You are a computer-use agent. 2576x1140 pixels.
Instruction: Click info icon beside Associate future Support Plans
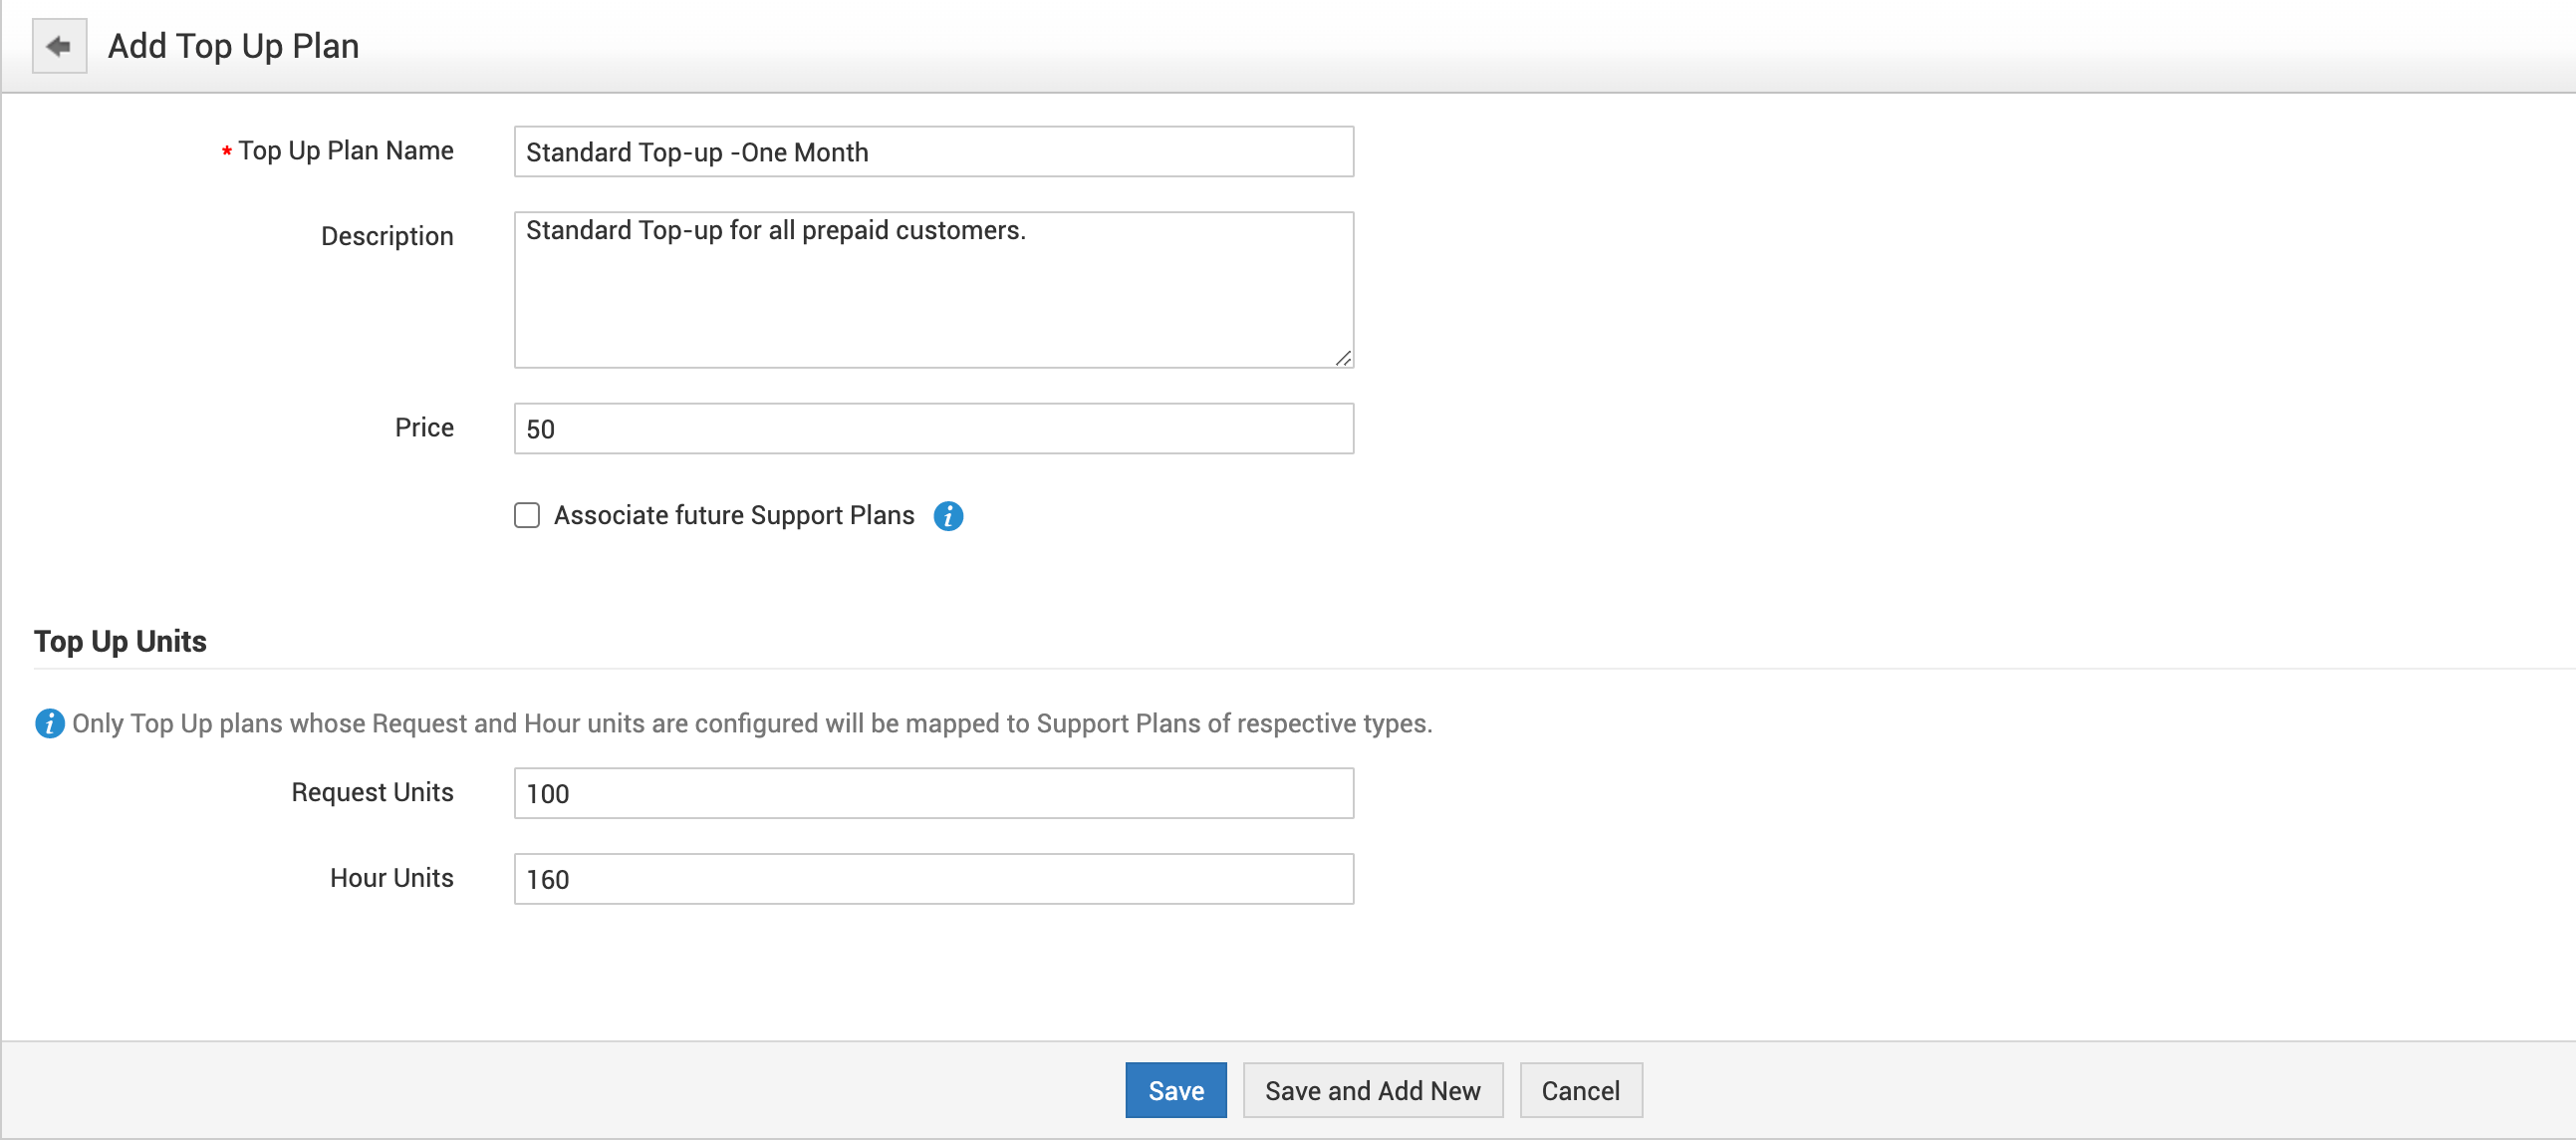[947, 516]
